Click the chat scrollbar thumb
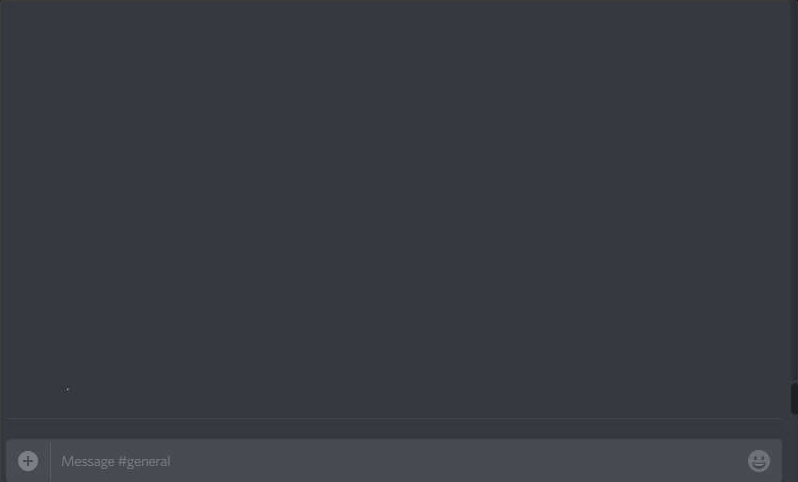 point(794,398)
